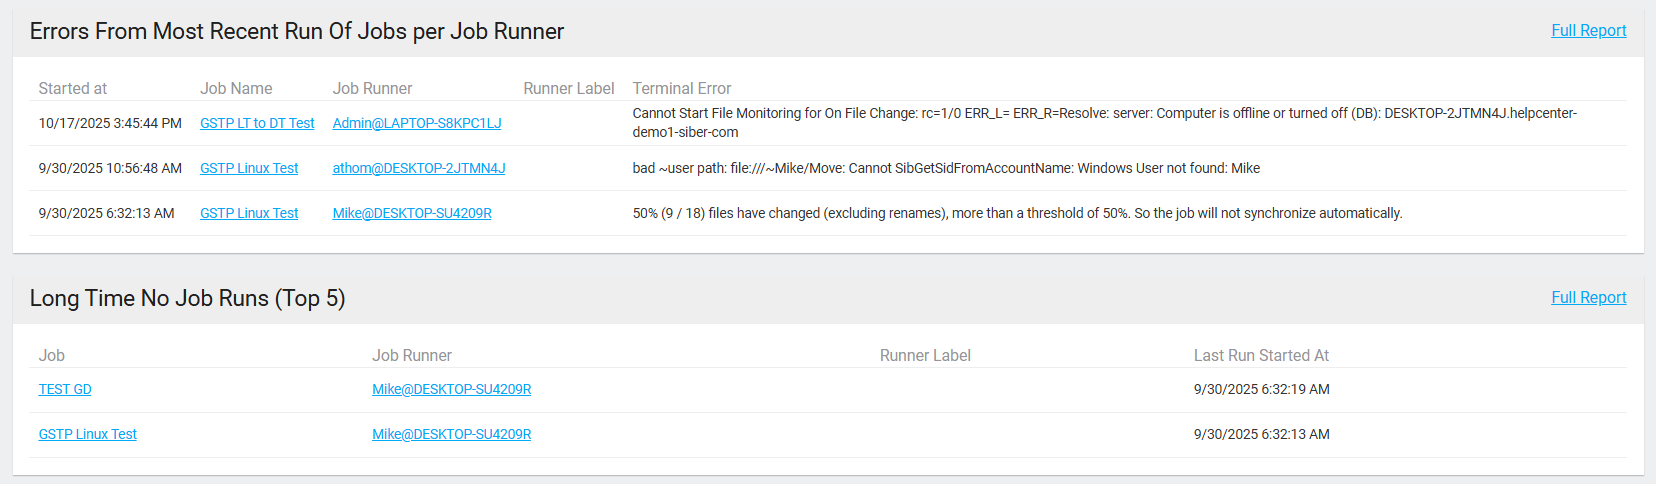Open Full Report for Long Time No Job Runs
Image resolution: width=1656 pixels, height=484 pixels.
click(x=1588, y=298)
